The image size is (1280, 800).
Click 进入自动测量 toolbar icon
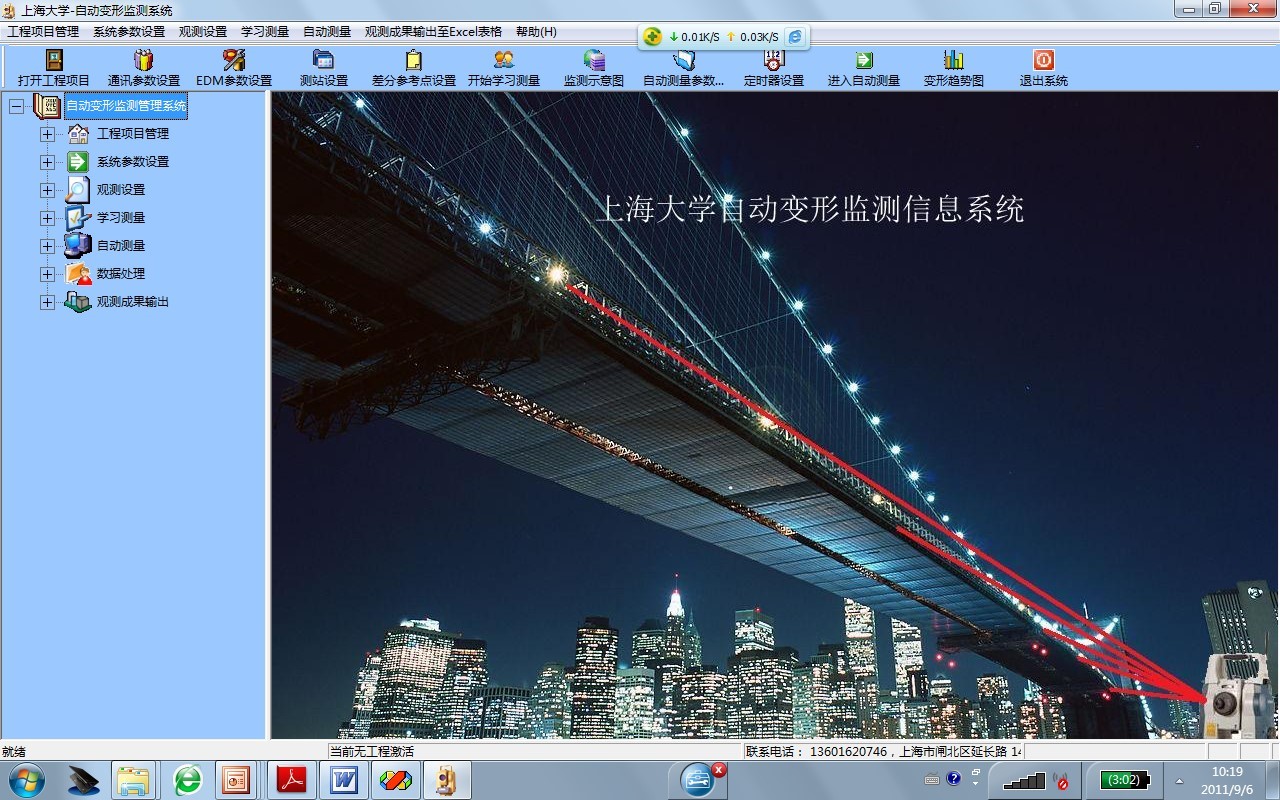pos(864,61)
